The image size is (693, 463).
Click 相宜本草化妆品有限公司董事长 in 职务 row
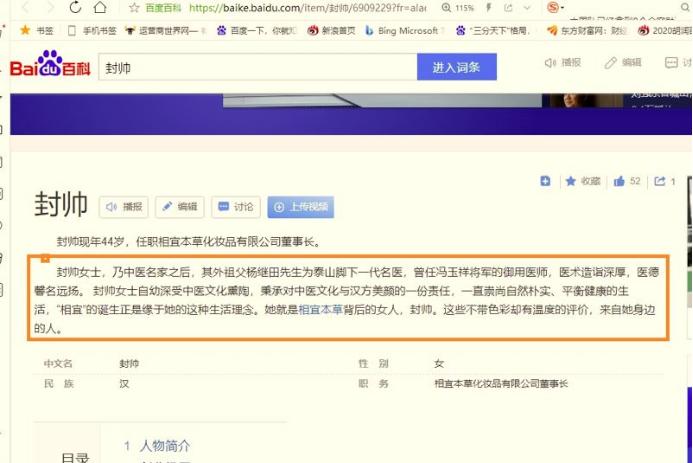click(x=501, y=383)
